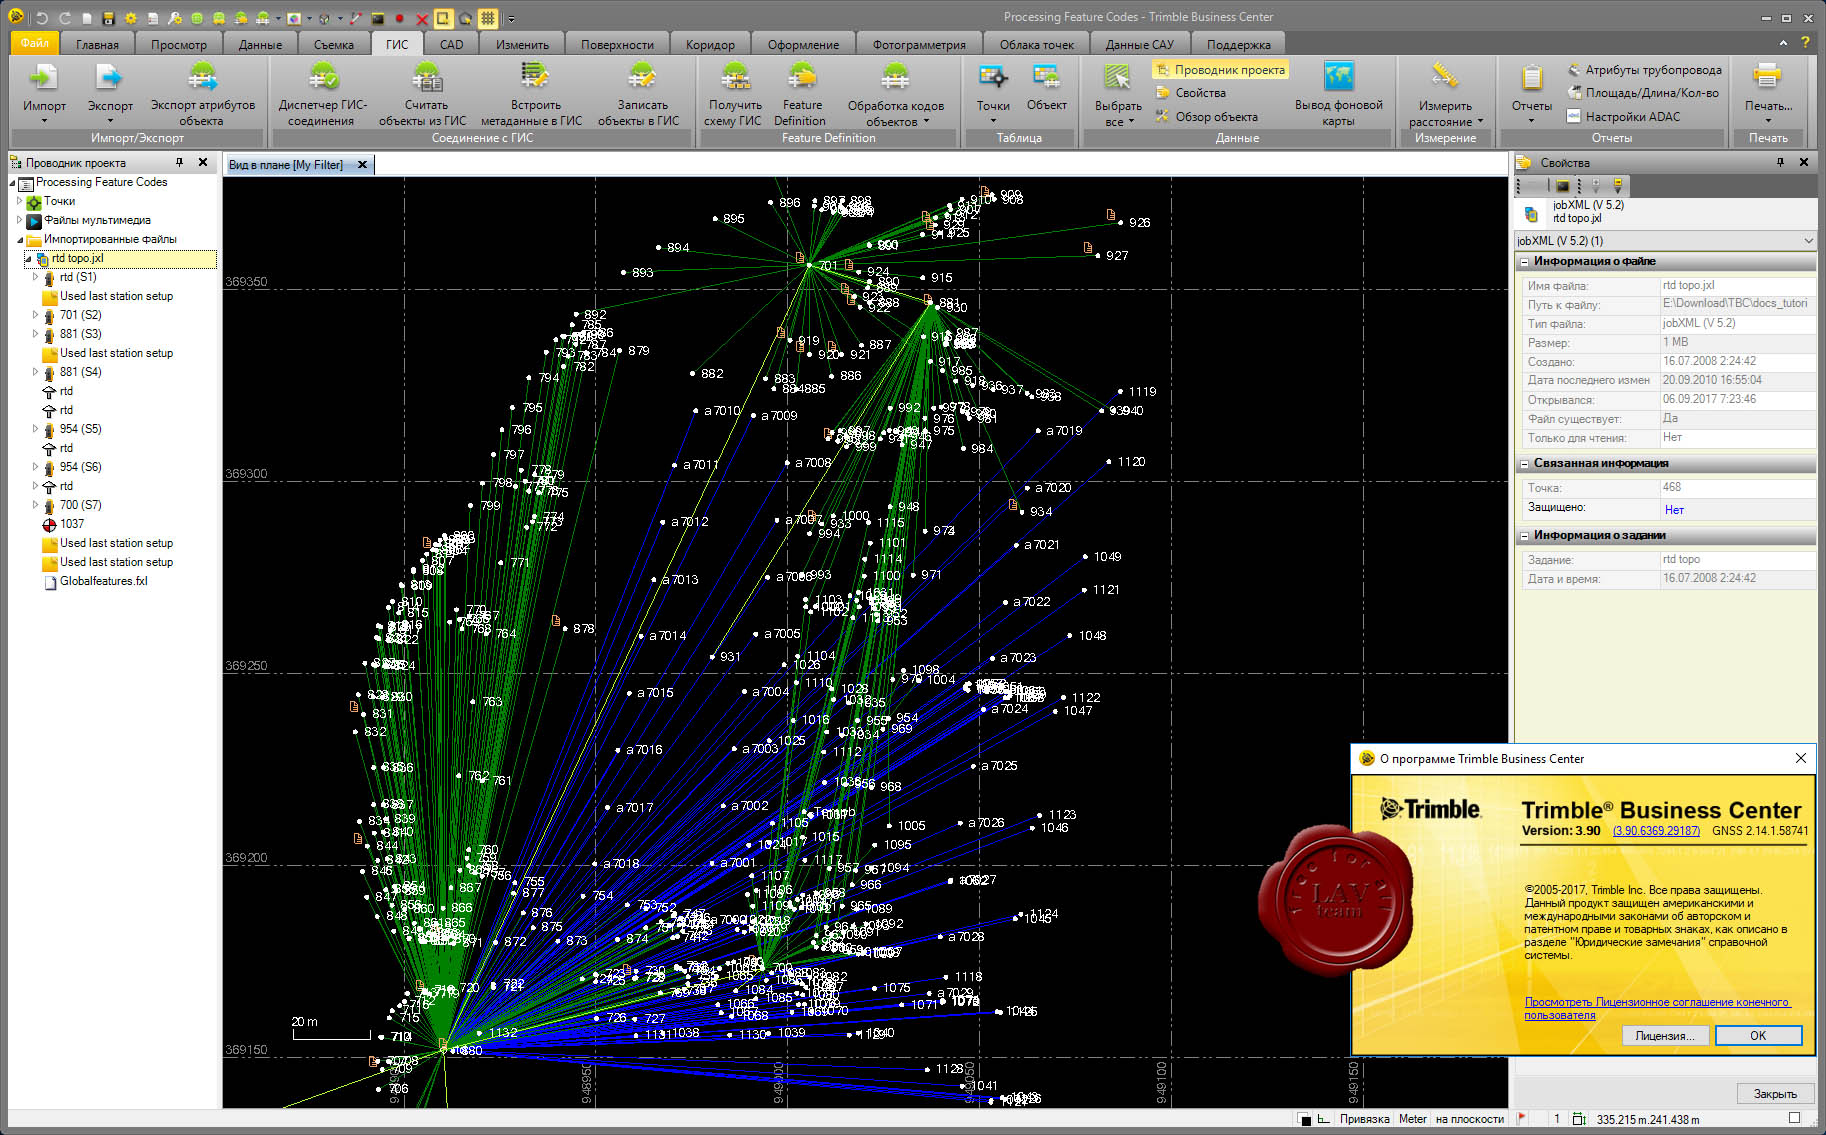Click the black terminal icon in Свойства toolbar
This screenshot has width=1826, height=1135.
(1562, 186)
